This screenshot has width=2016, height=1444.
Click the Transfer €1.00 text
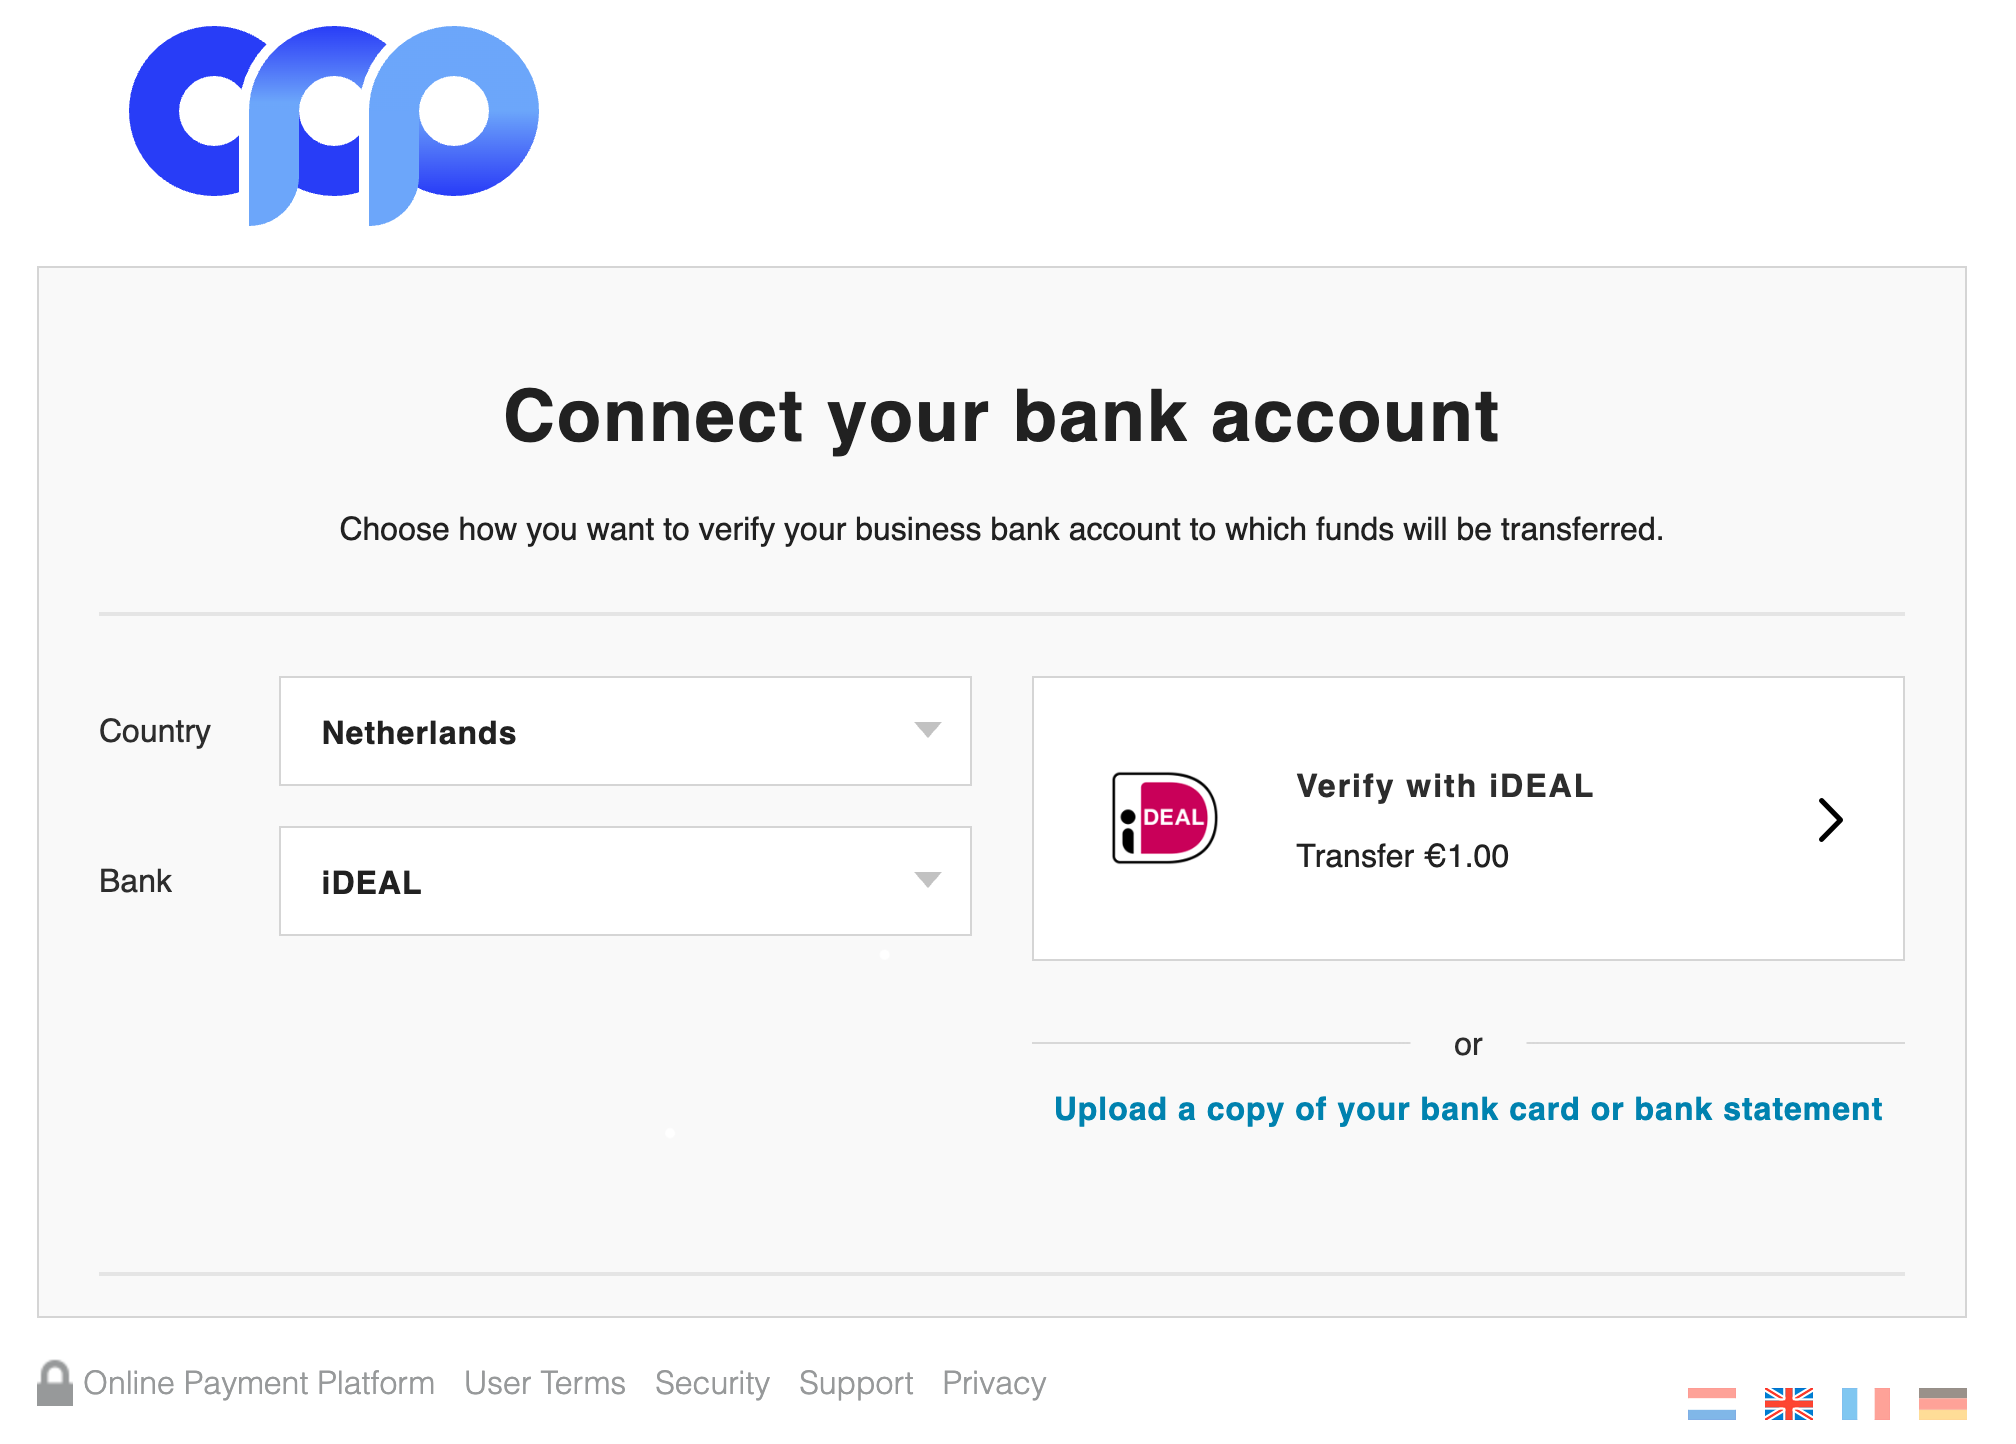1402,856
